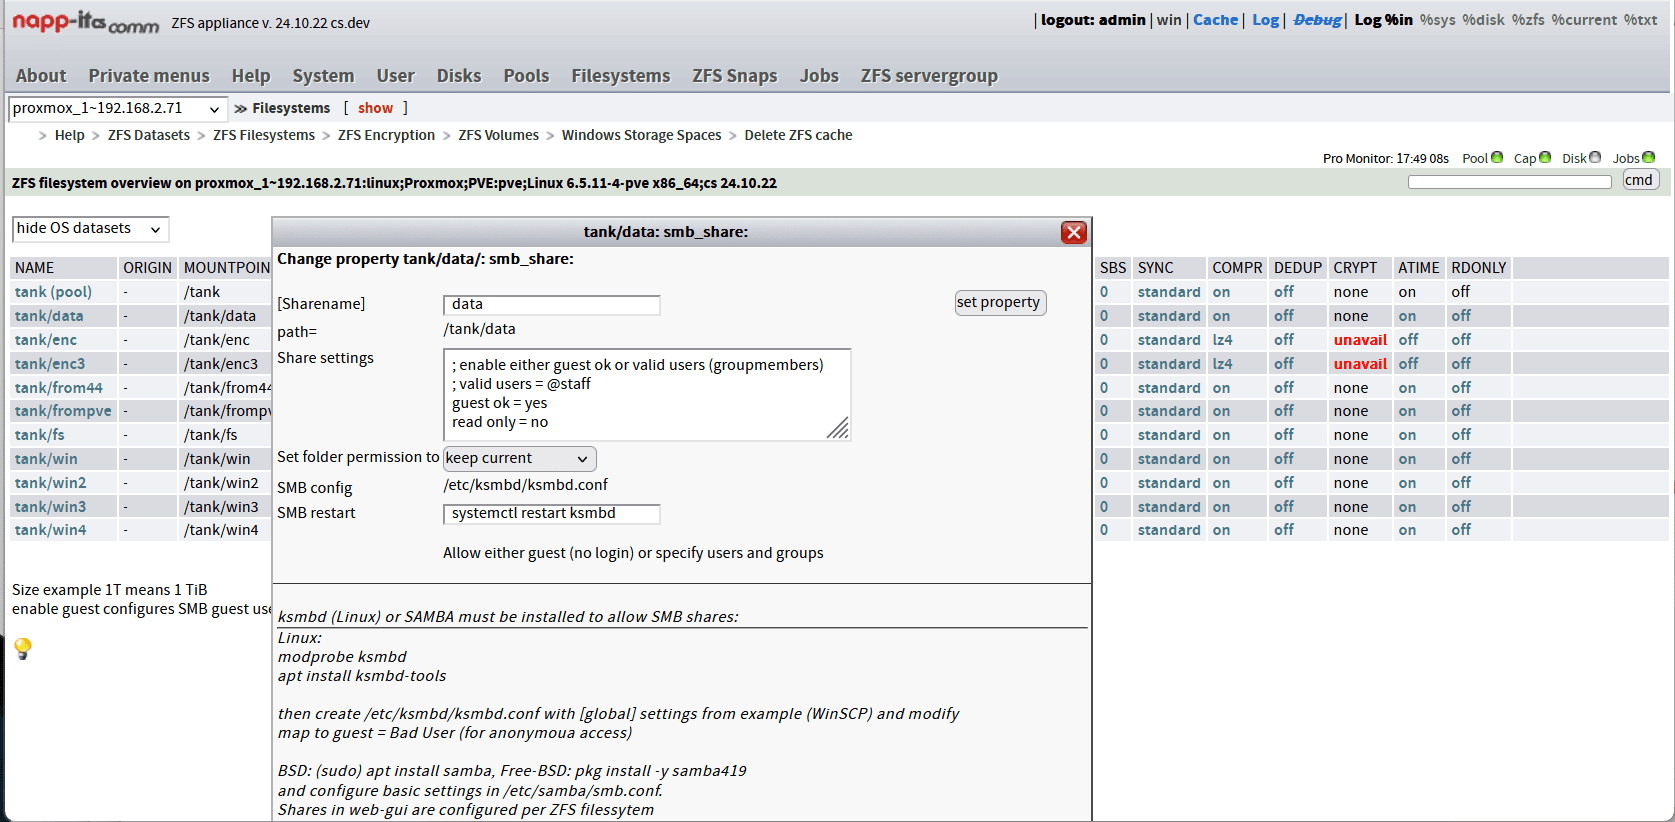
Task: Open the tank/enc3 dataset link
Action: (x=50, y=364)
